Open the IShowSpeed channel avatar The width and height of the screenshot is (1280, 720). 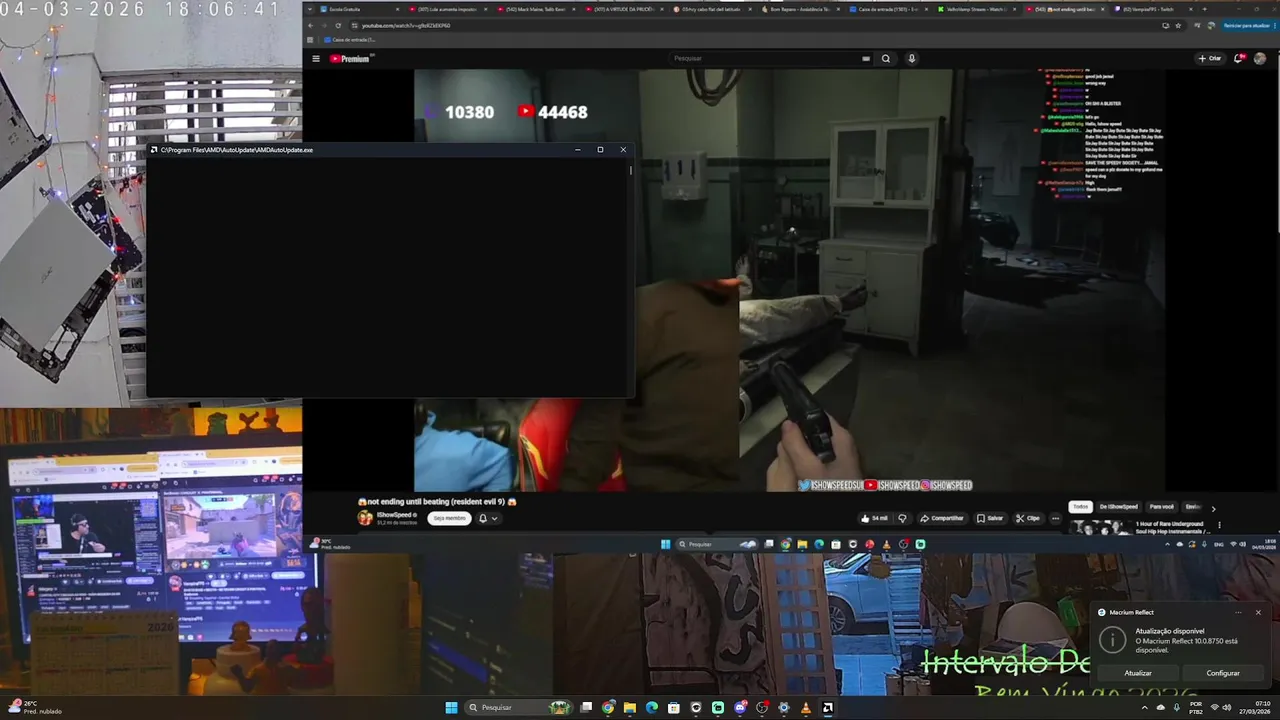point(365,518)
